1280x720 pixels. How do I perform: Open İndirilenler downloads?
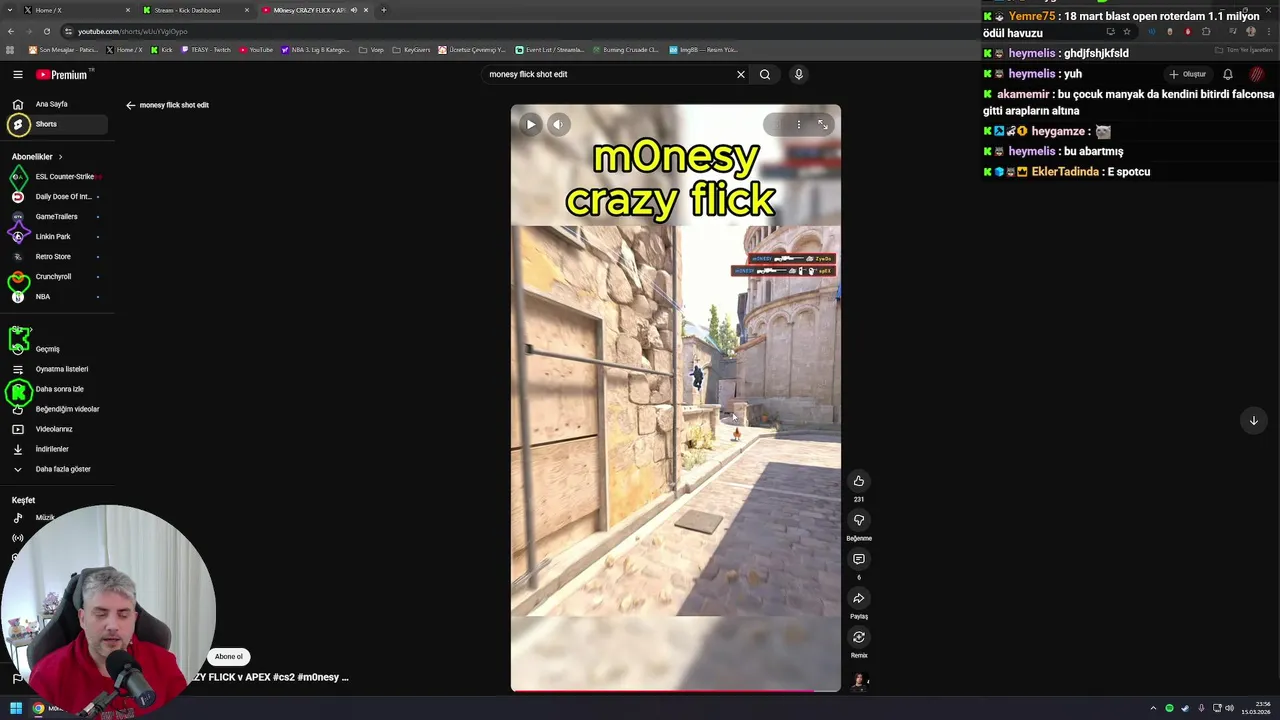tap(55, 449)
